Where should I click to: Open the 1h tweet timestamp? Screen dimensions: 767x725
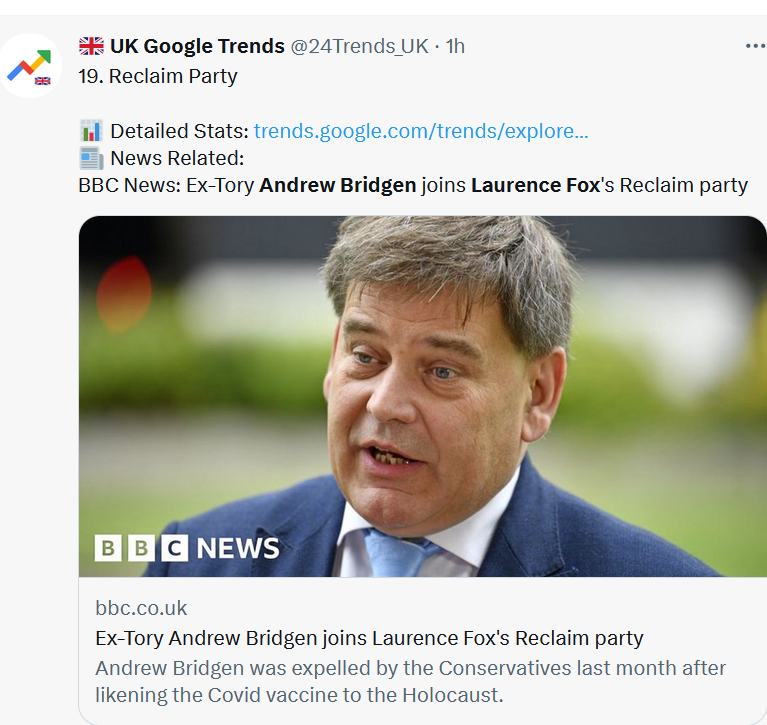click(455, 46)
